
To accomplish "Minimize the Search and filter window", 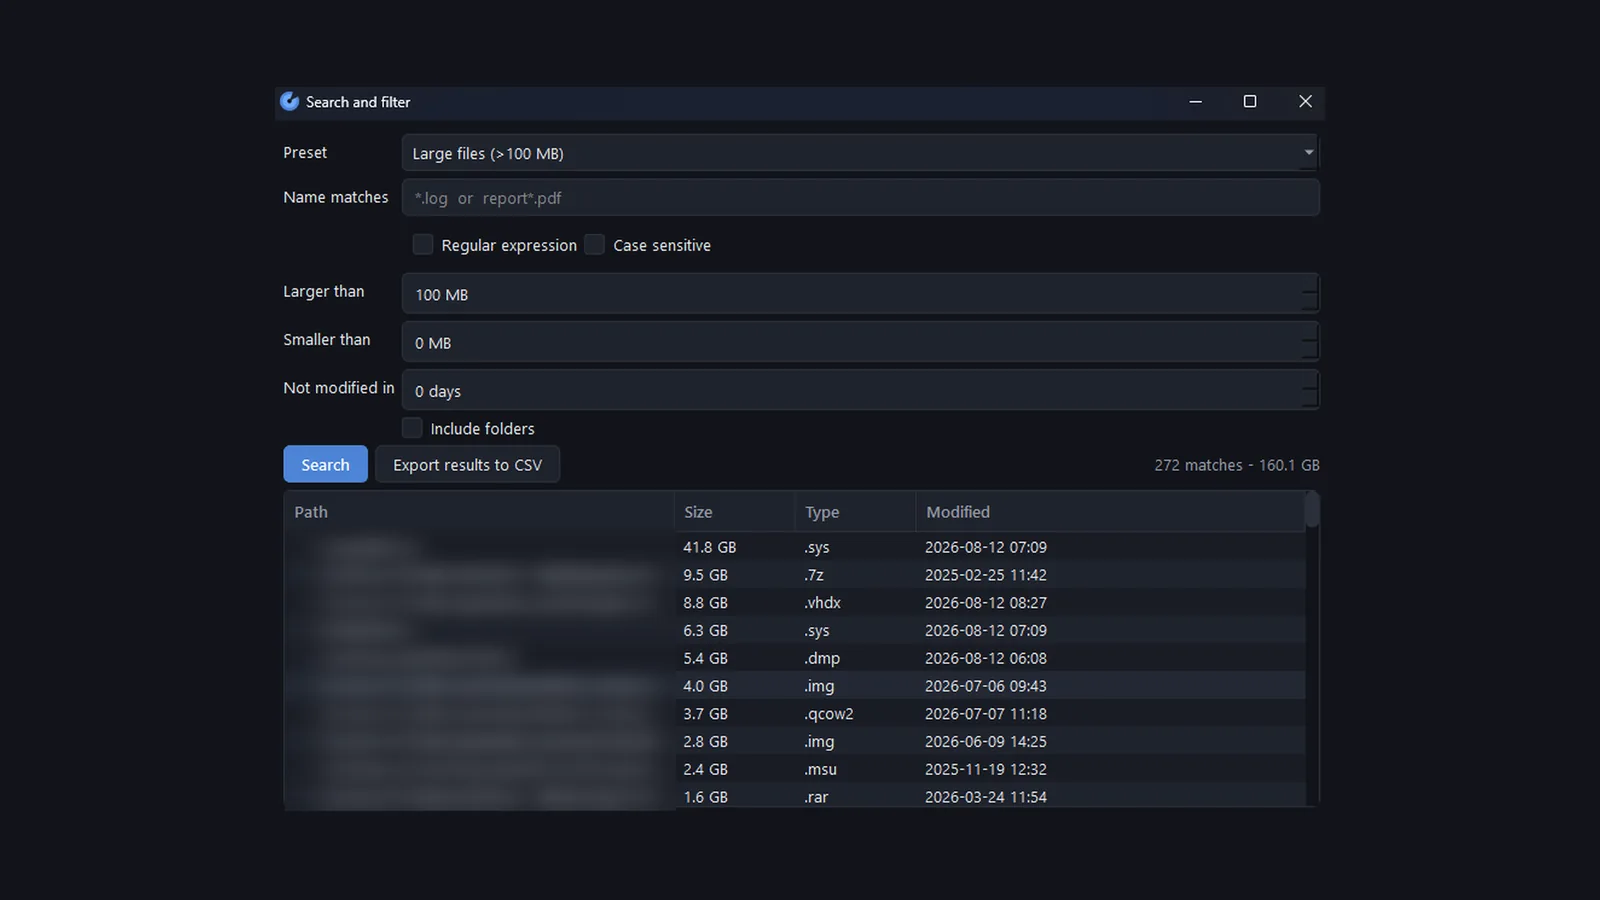I will point(1195,101).
